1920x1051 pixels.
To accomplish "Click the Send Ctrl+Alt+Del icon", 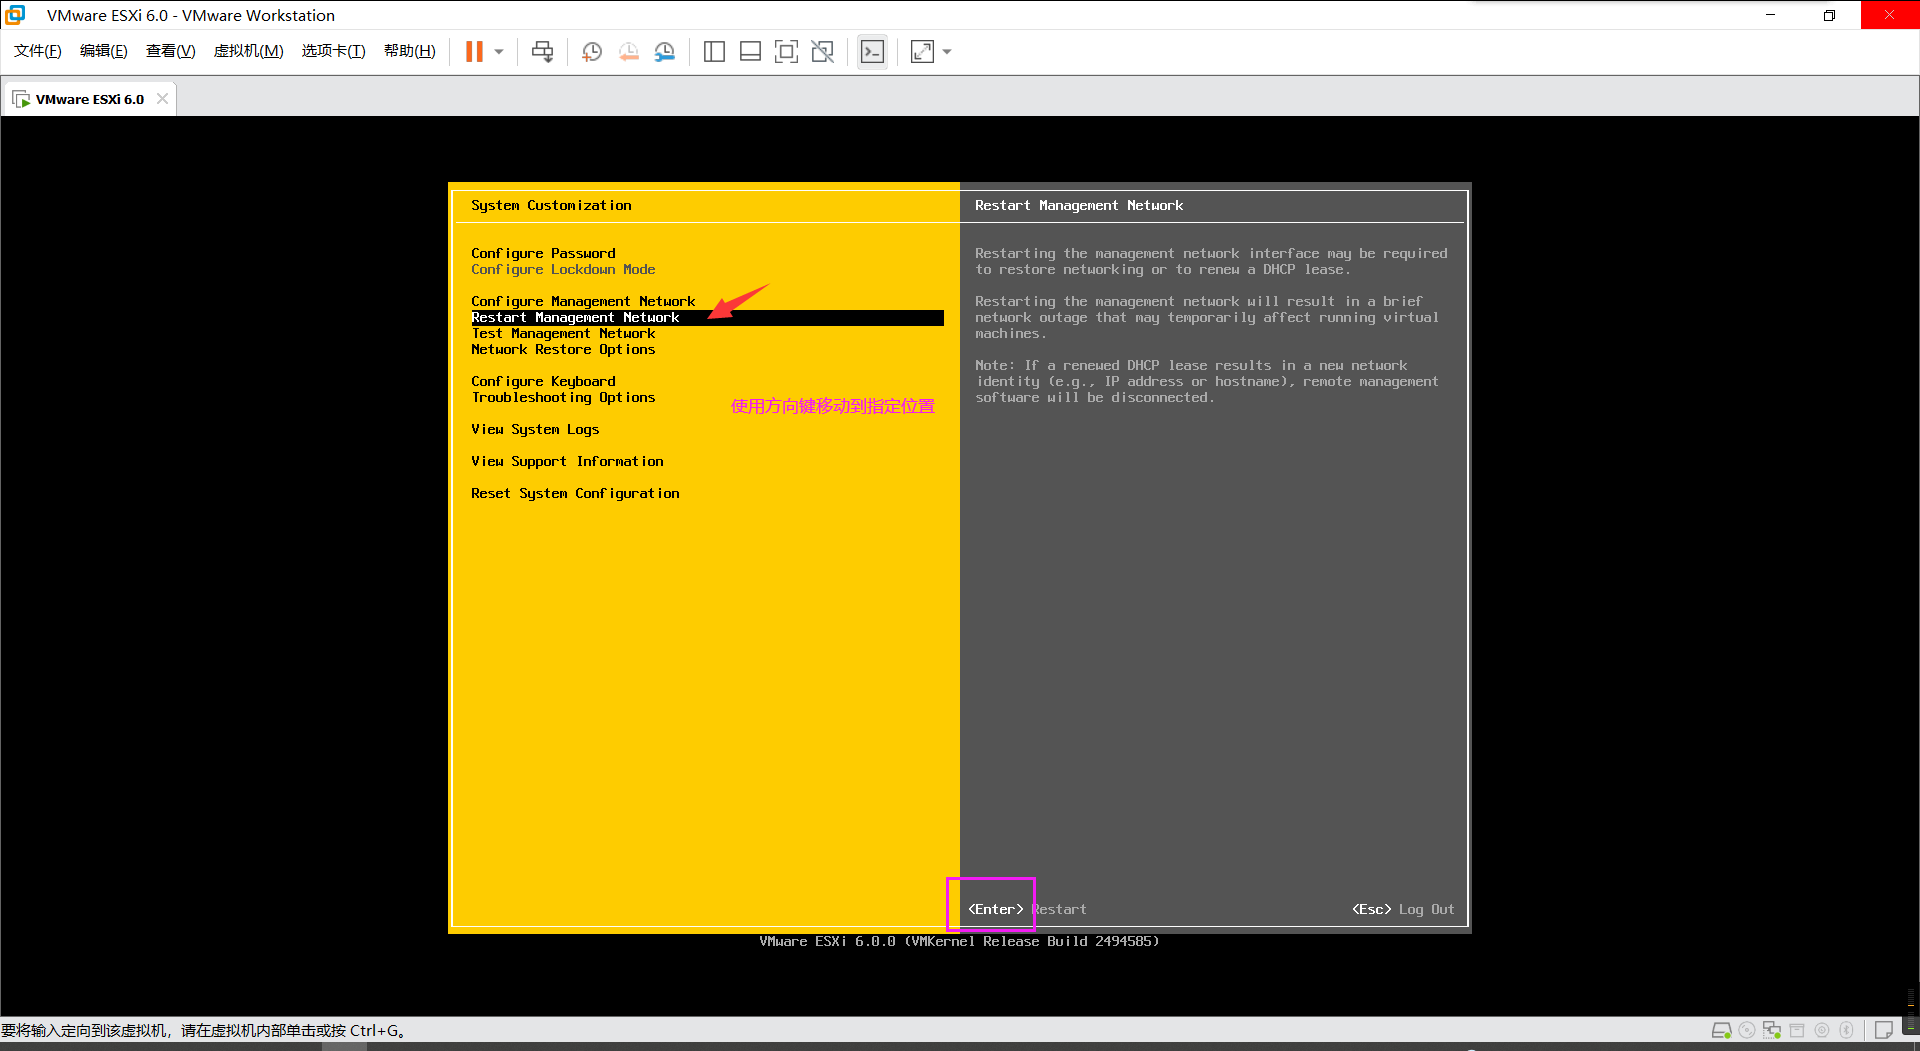I will click(543, 52).
